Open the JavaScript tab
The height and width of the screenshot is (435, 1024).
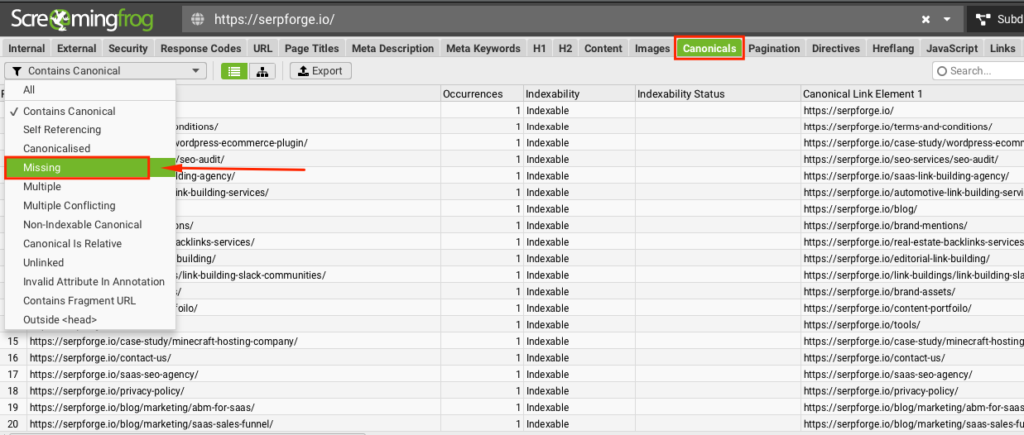pyautogui.click(x=952, y=48)
